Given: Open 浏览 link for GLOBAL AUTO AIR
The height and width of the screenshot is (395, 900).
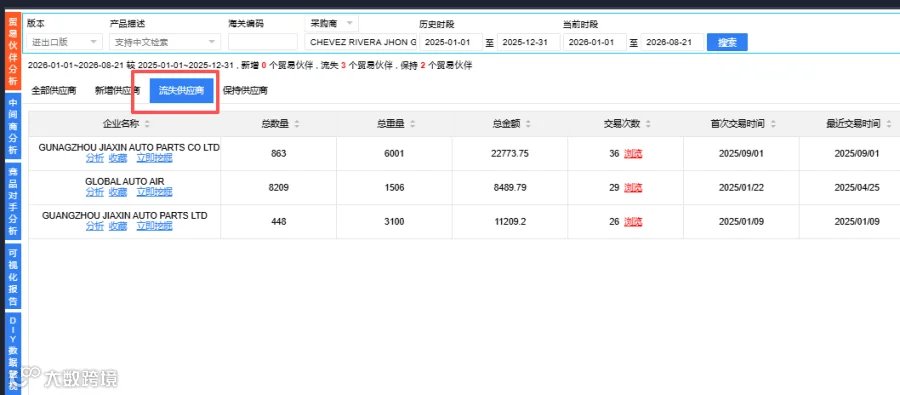Looking at the screenshot, I should 633,188.
